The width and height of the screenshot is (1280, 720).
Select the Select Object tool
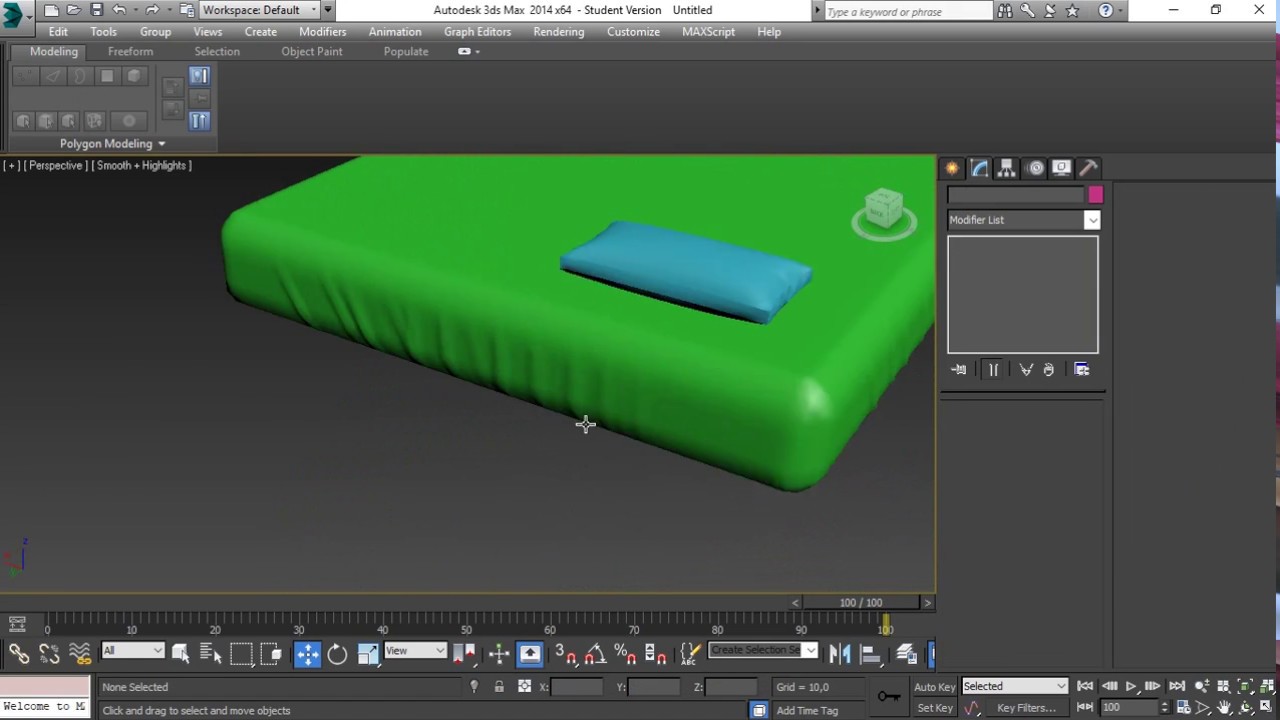pos(181,654)
